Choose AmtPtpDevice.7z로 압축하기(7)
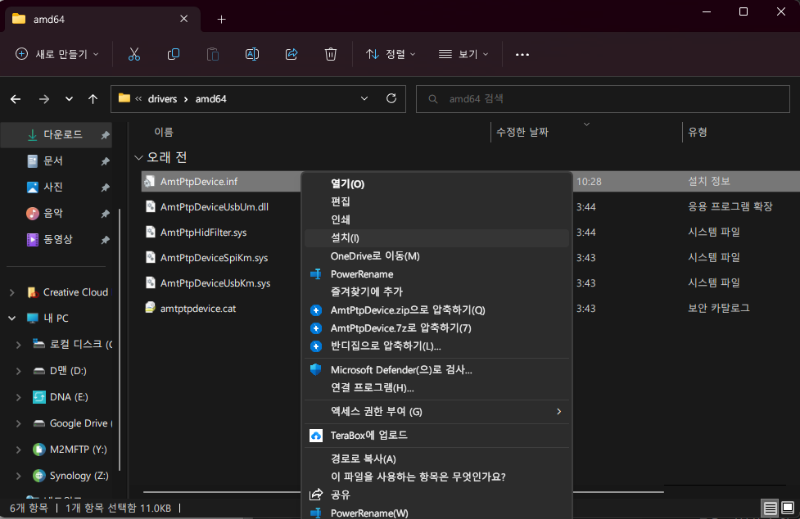 (437, 328)
